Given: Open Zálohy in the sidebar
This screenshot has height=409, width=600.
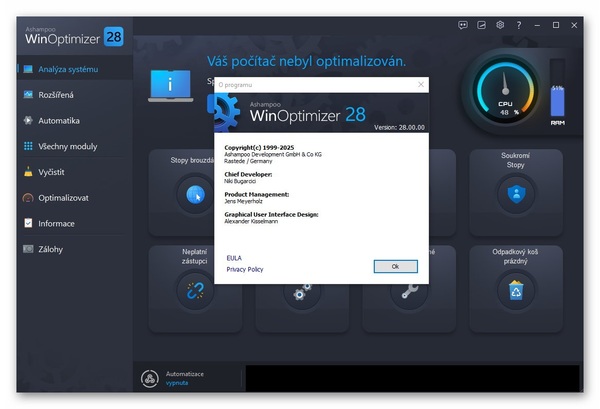Looking at the screenshot, I should coord(51,249).
